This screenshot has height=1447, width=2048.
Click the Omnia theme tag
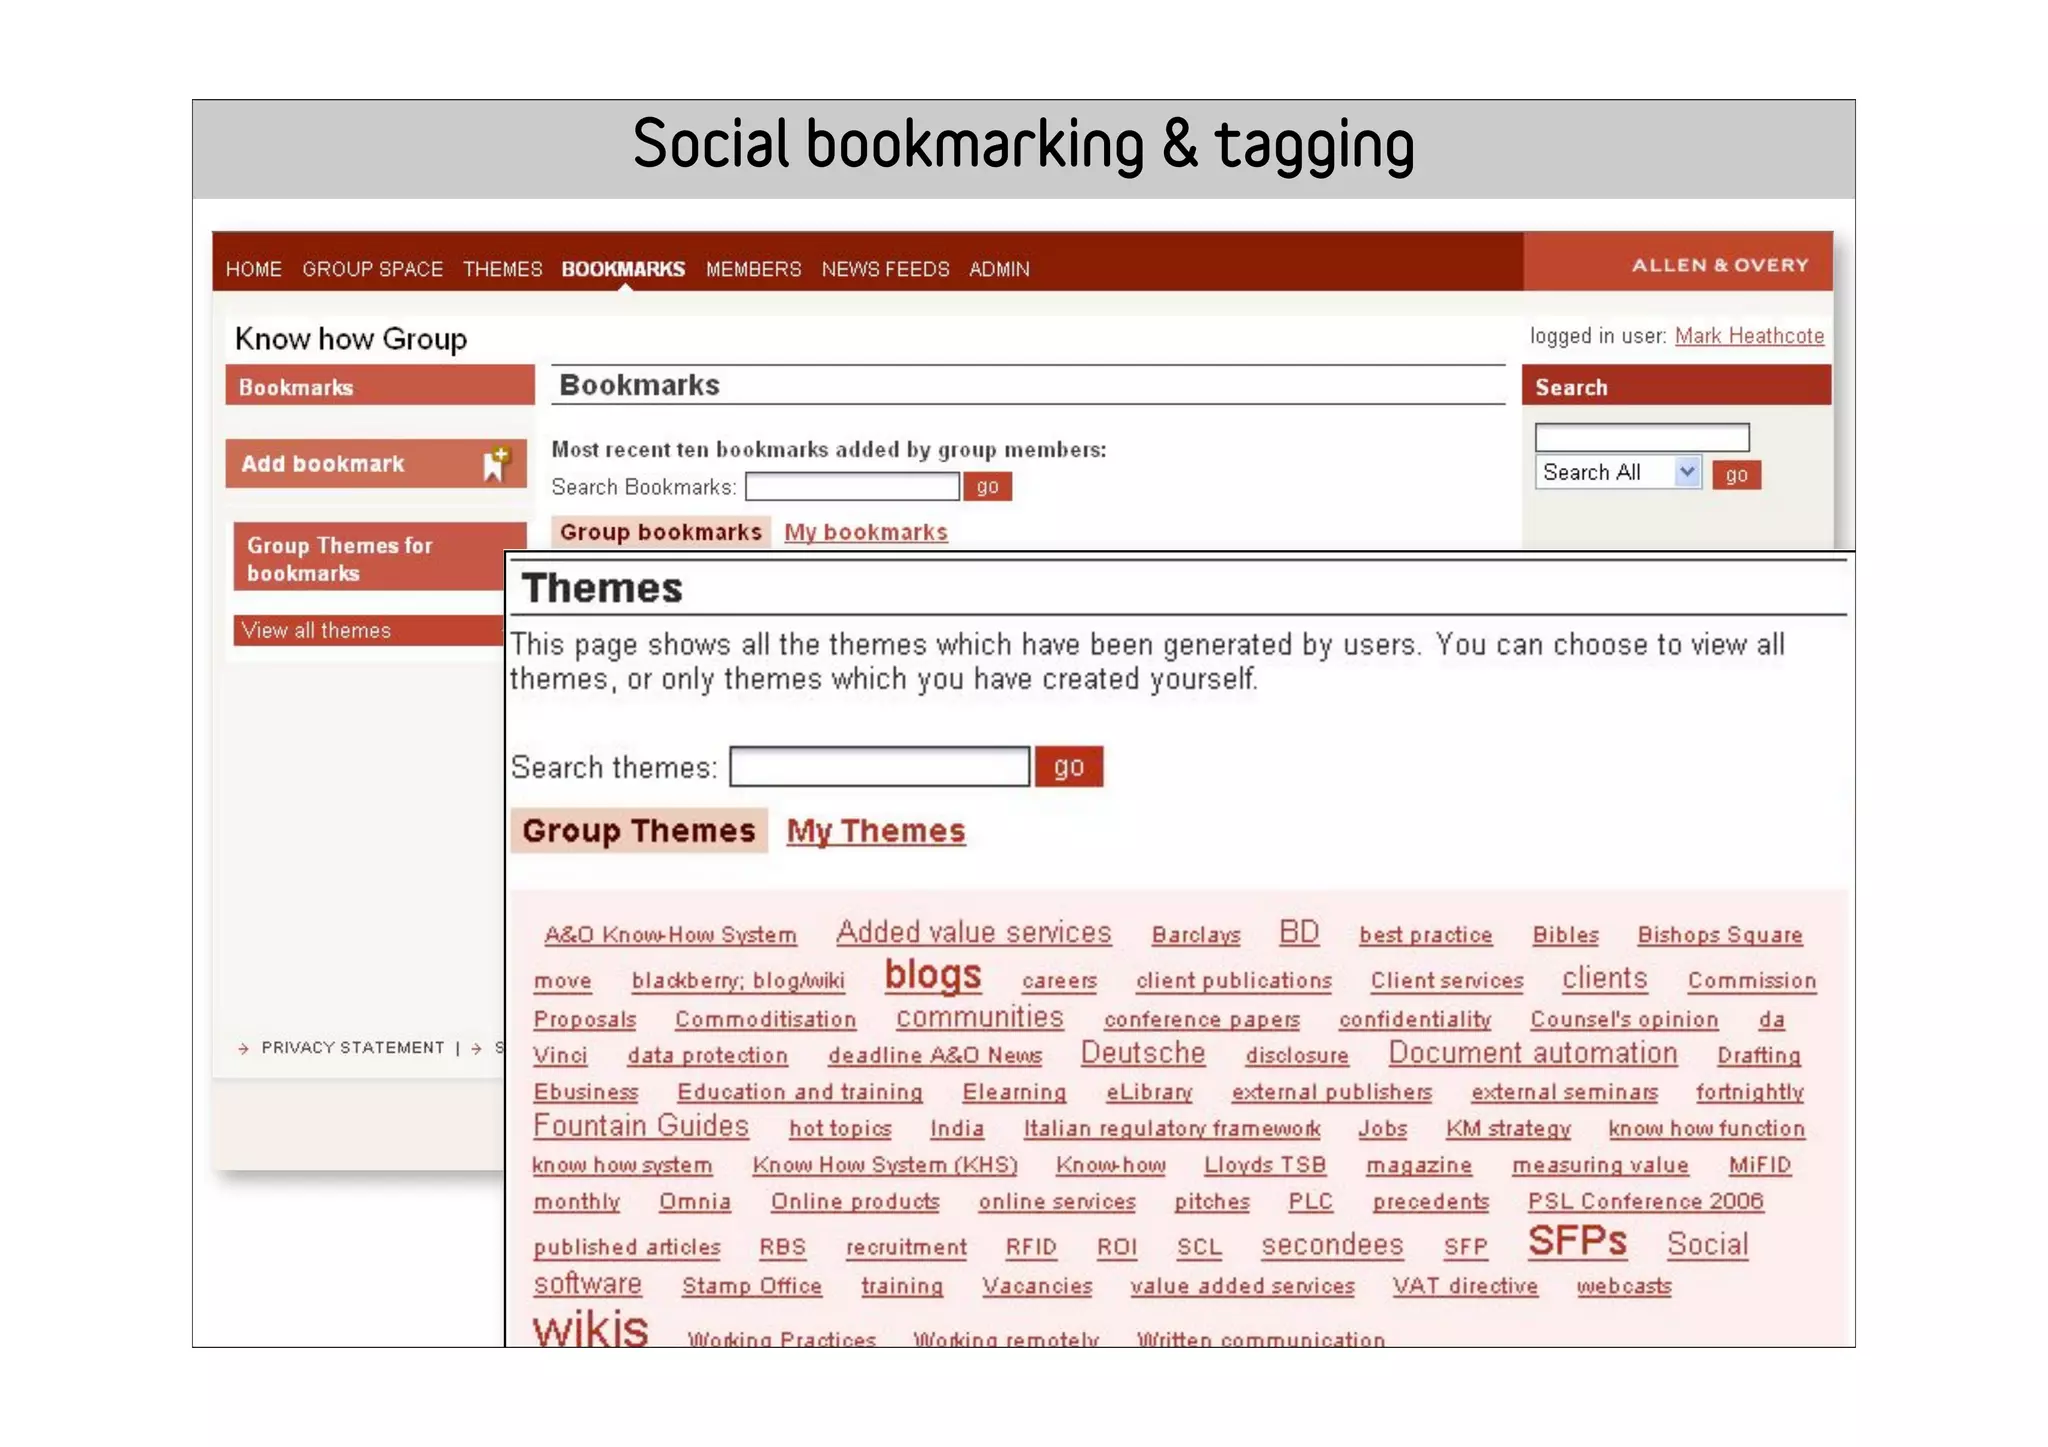click(695, 1201)
